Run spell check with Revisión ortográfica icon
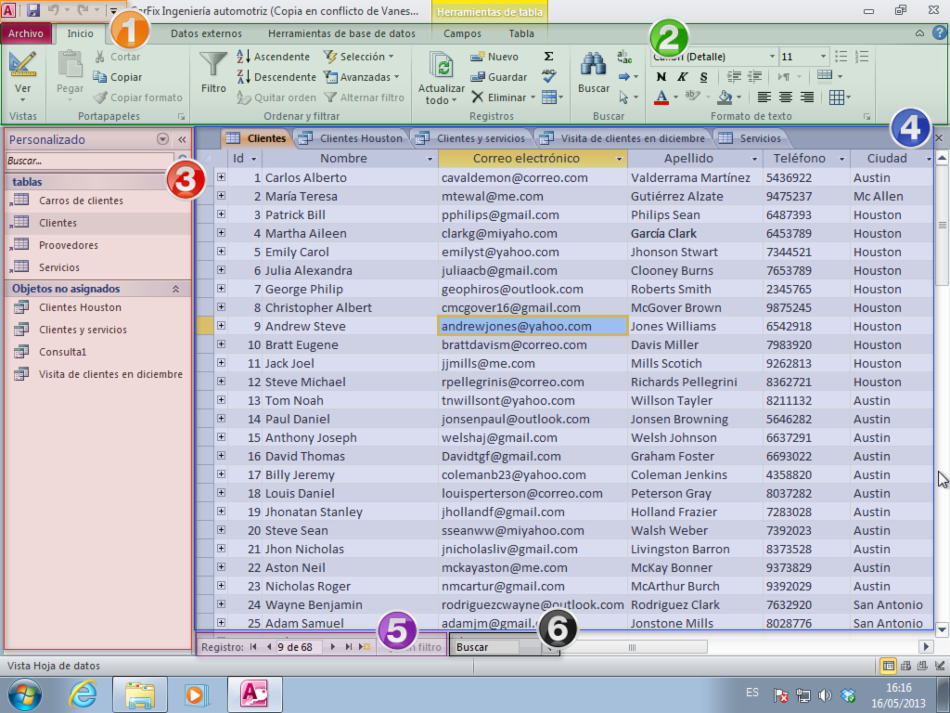The height and width of the screenshot is (713, 950). 547,78
